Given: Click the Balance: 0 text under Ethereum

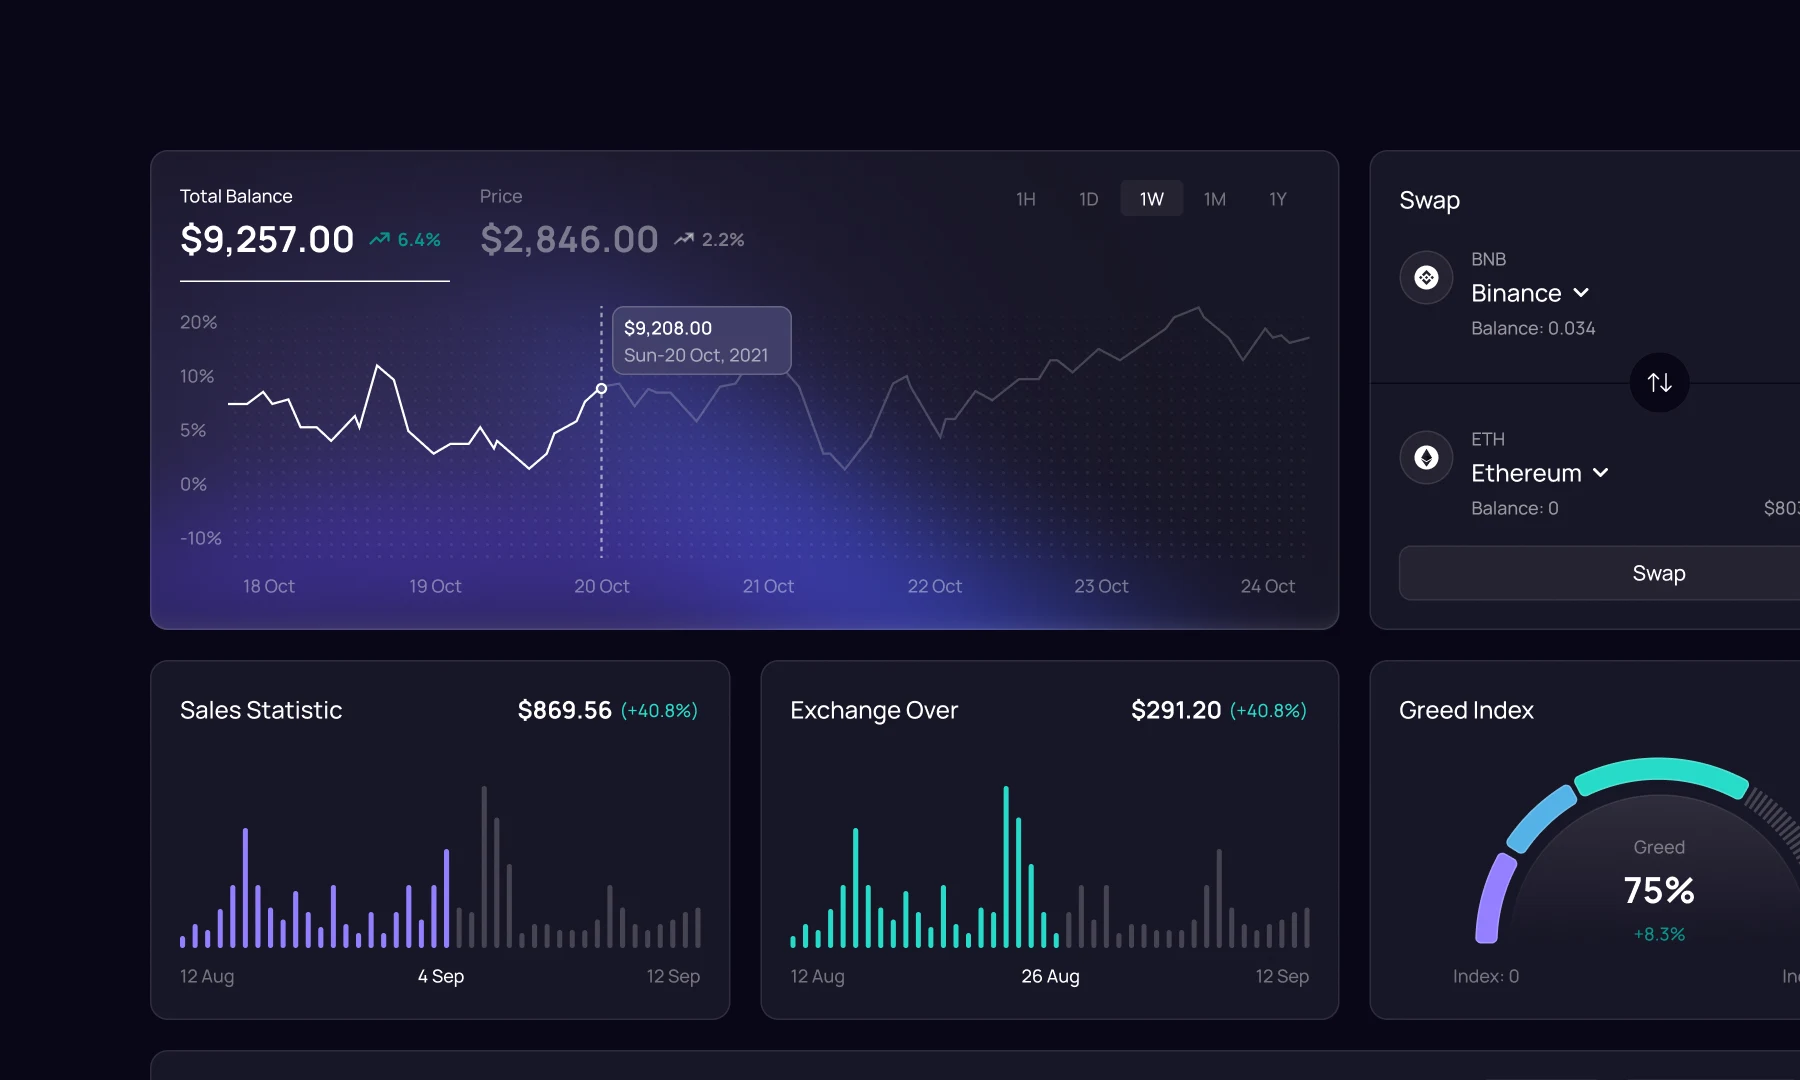Looking at the screenshot, I should point(1515,508).
